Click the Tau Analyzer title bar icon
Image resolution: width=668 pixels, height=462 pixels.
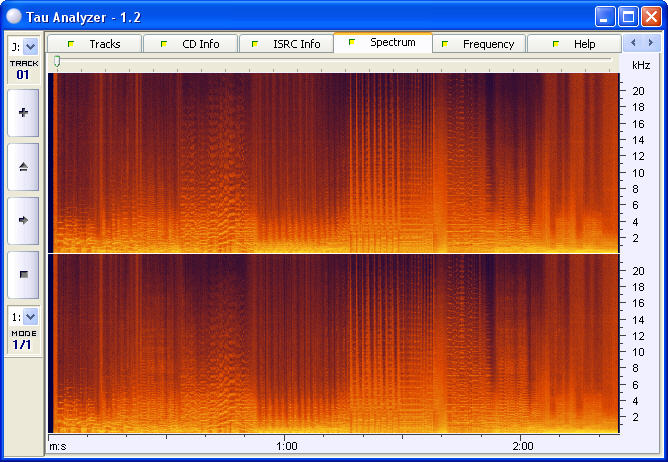point(14,17)
